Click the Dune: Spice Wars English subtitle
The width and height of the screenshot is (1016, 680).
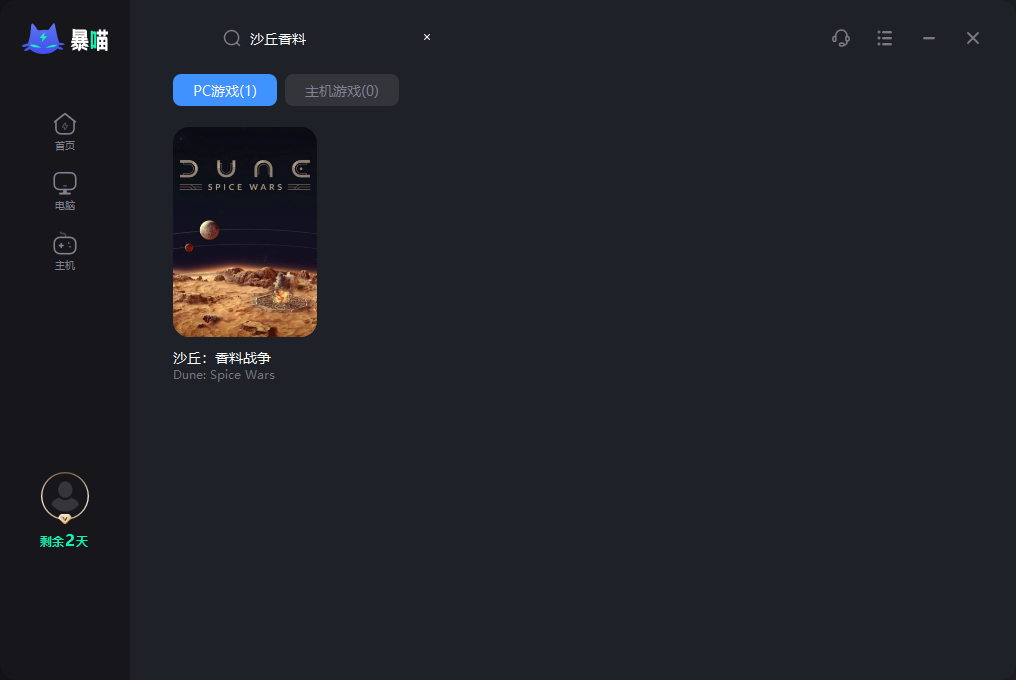click(224, 375)
